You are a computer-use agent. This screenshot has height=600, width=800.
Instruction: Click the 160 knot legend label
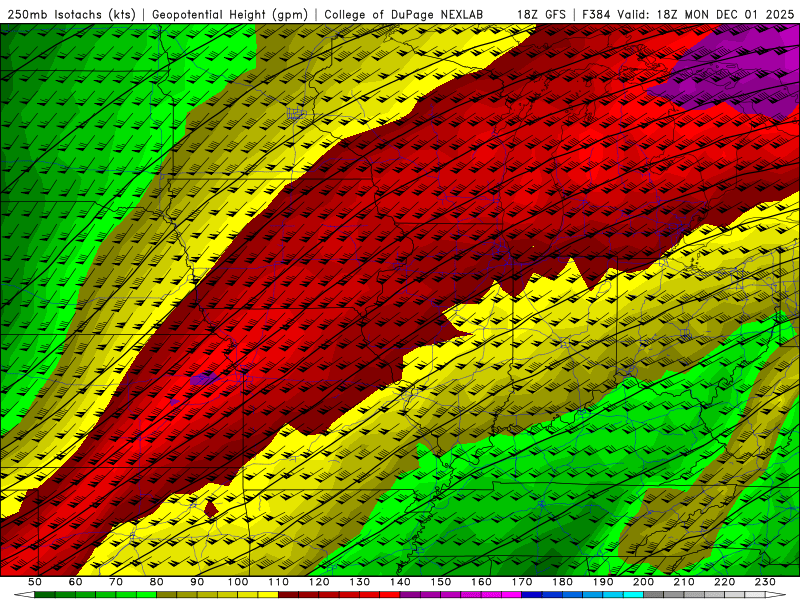click(481, 582)
